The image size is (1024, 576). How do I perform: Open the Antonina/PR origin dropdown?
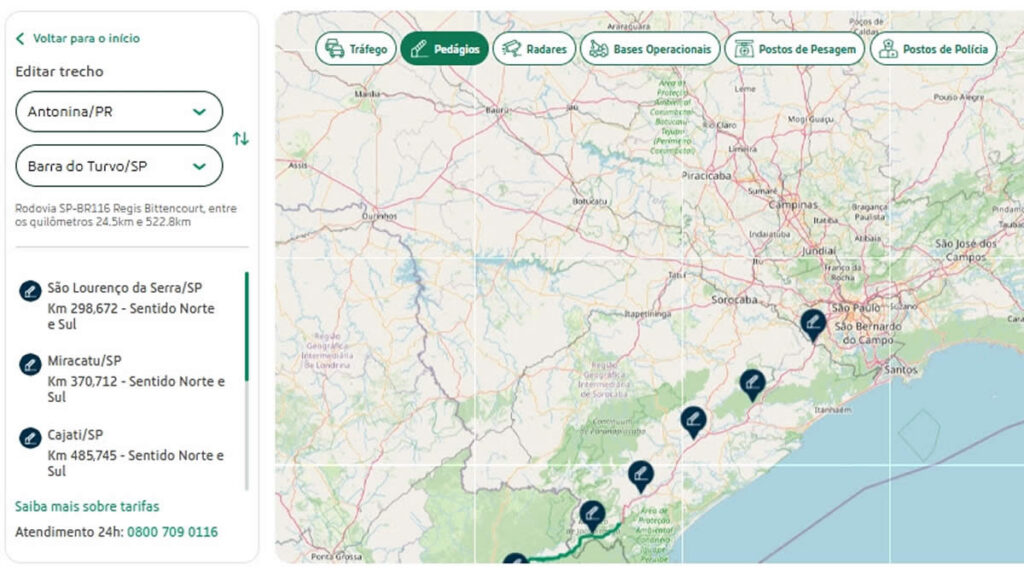(119, 112)
